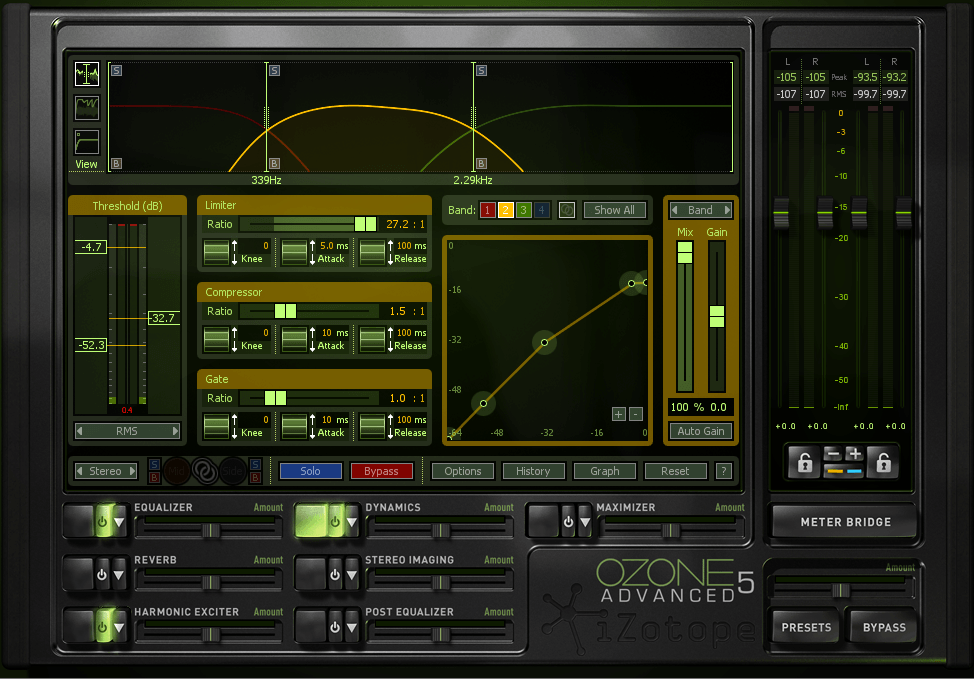
Task: Click the iZotope swirl logo icon
Action: point(205,470)
